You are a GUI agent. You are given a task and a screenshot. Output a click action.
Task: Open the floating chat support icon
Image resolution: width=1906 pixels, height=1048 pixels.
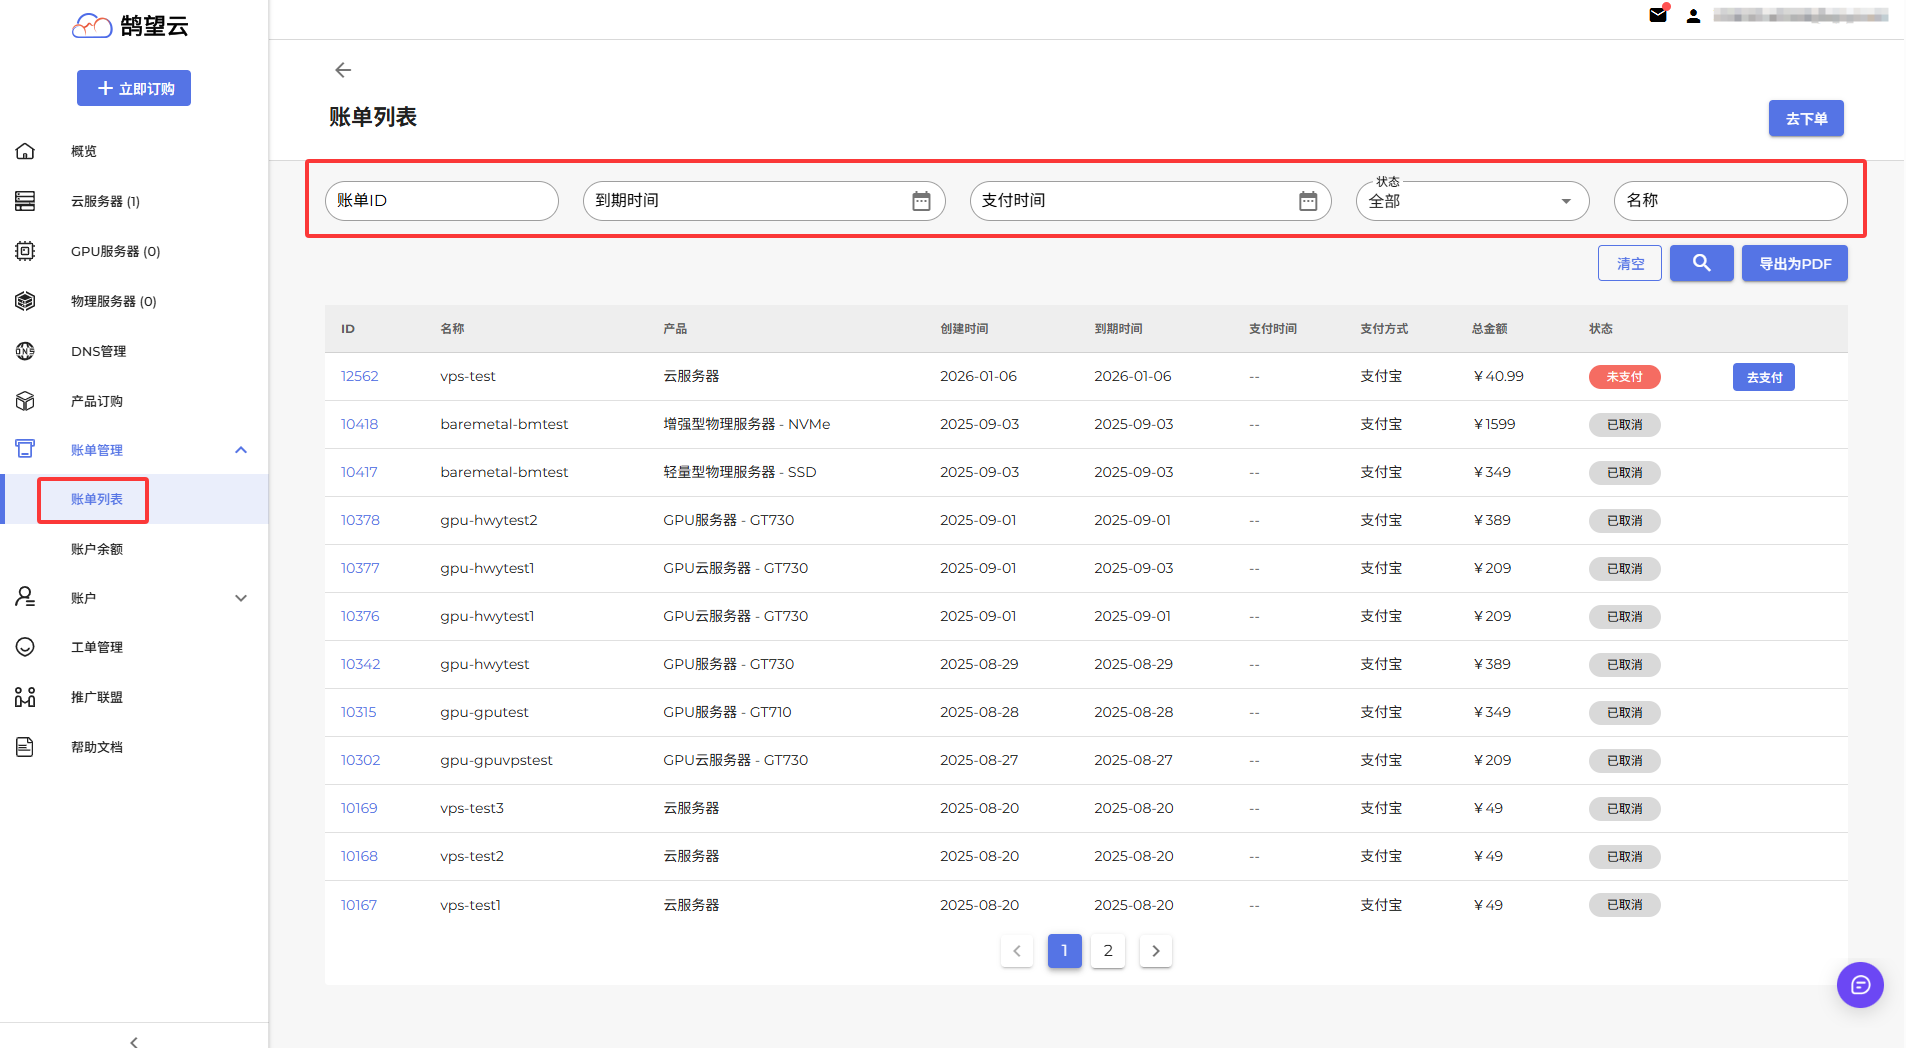[1859, 985]
